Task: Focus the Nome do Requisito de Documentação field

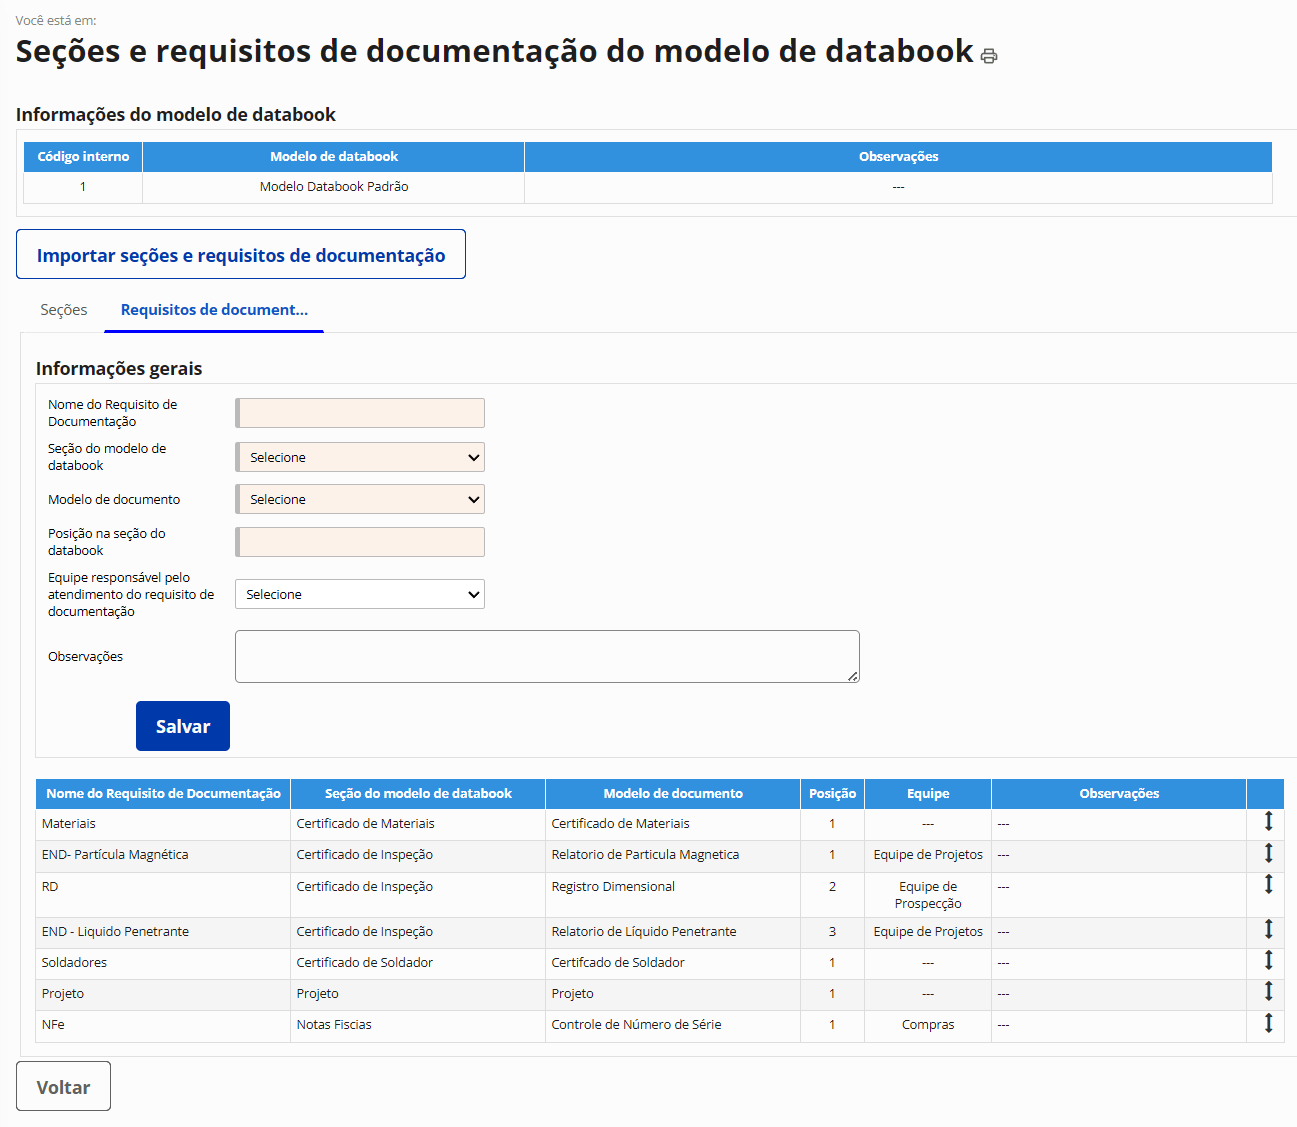Action: (361, 413)
